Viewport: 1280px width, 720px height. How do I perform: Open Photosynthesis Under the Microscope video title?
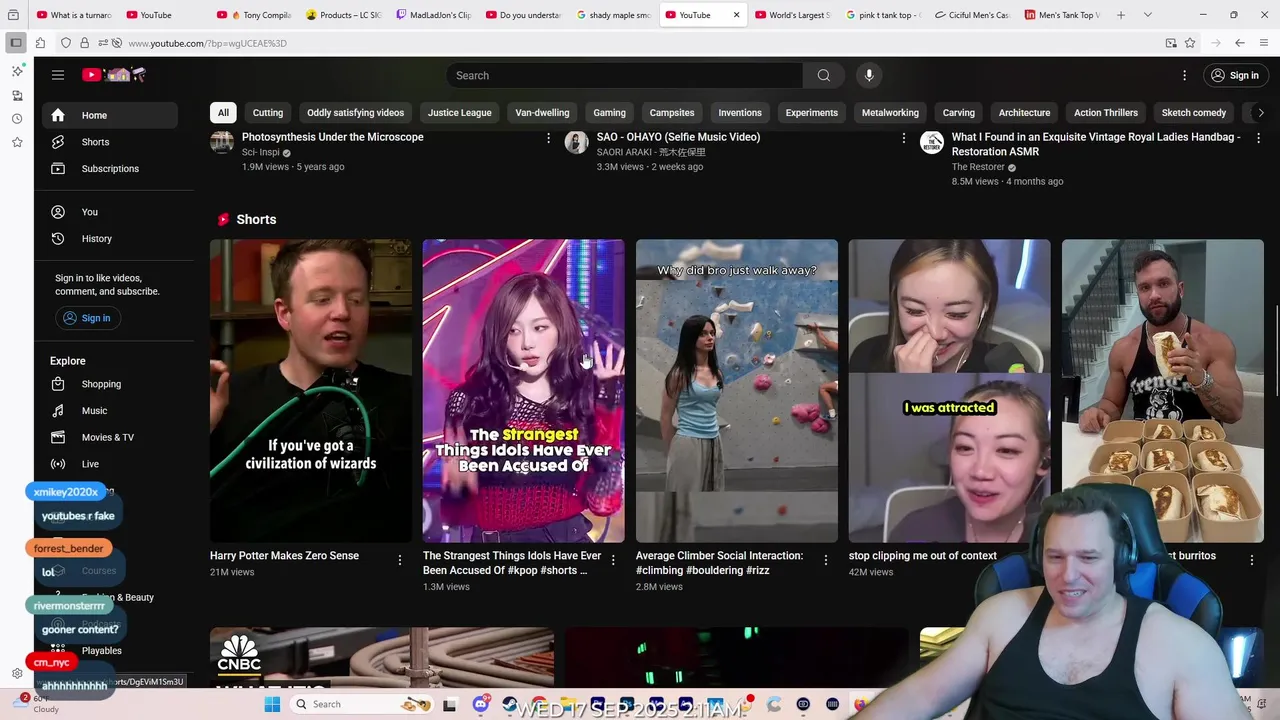pos(332,137)
